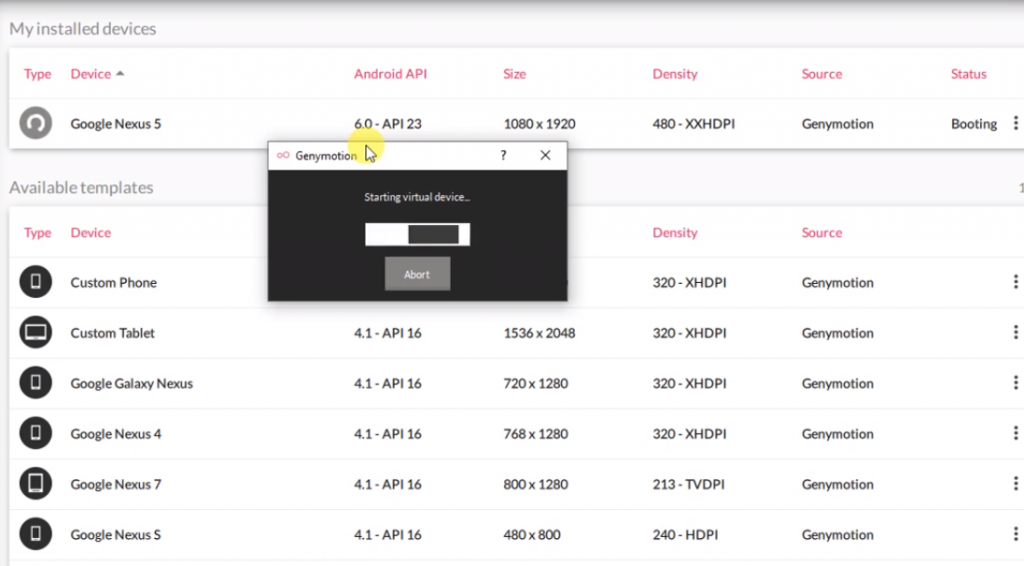Sort available templates by Density column

[x=675, y=232]
